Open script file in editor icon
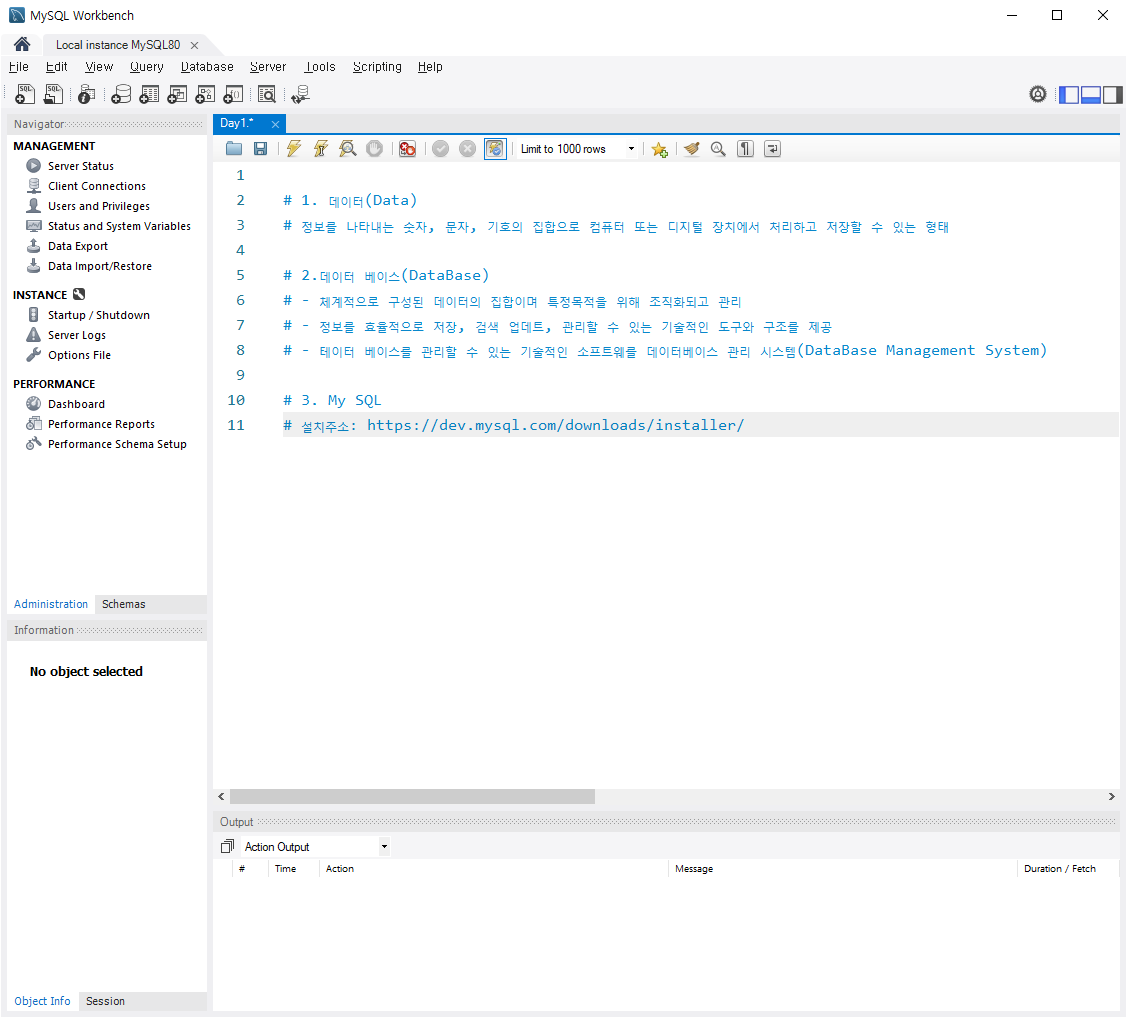Viewport: 1127px width, 1018px height. point(234,149)
